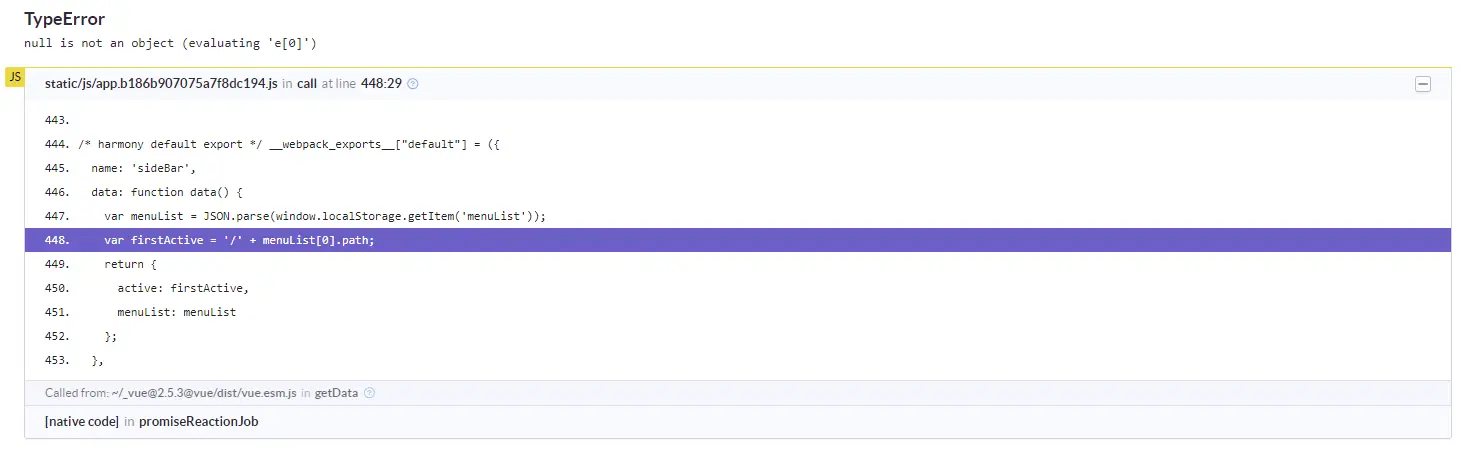The width and height of the screenshot is (1468, 449).
Task: Open the app.b186b907075a7f8dc194.js file path
Action: pos(161,84)
